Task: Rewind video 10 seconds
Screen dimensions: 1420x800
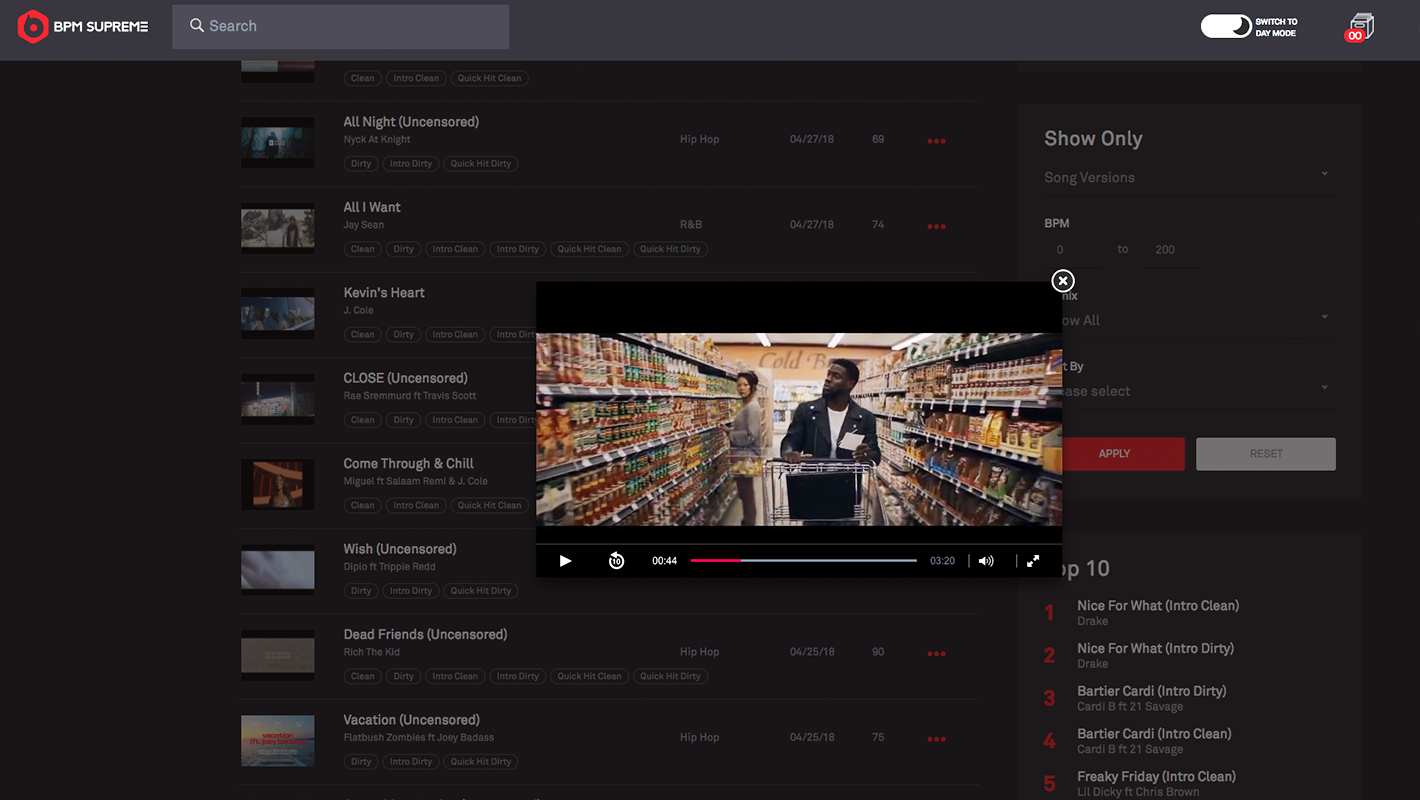Action: tap(616, 561)
